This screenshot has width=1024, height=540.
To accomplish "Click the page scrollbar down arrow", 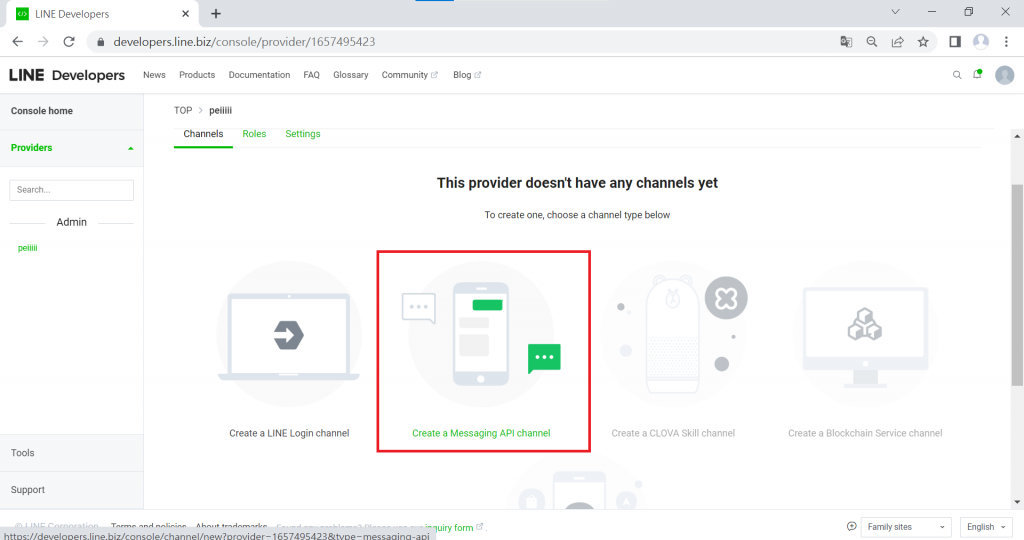I will pyautogui.click(x=1017, y=502).
